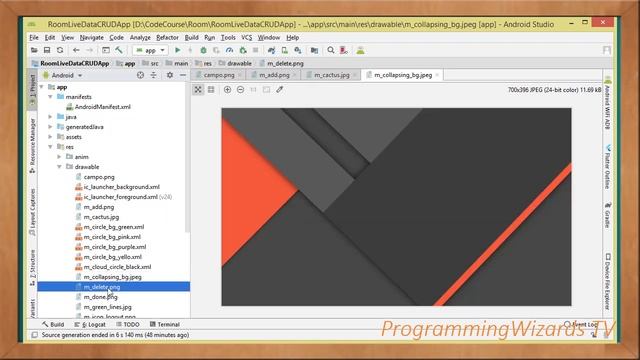Collapse the app module tree node

pos(42,87)
